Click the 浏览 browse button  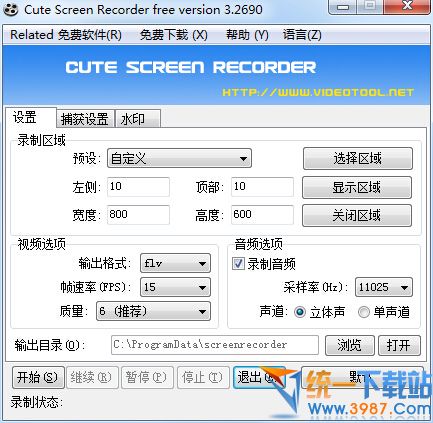pyautogui.click(x=350, y=345)
